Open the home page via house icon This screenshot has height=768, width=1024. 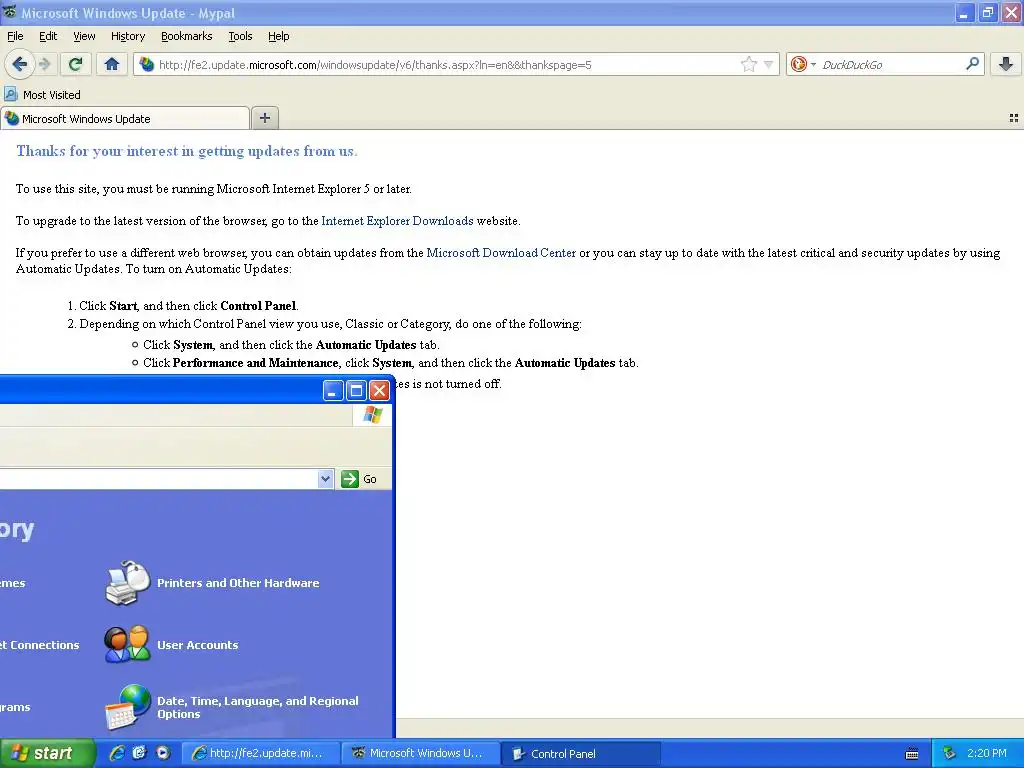[112, 64]
